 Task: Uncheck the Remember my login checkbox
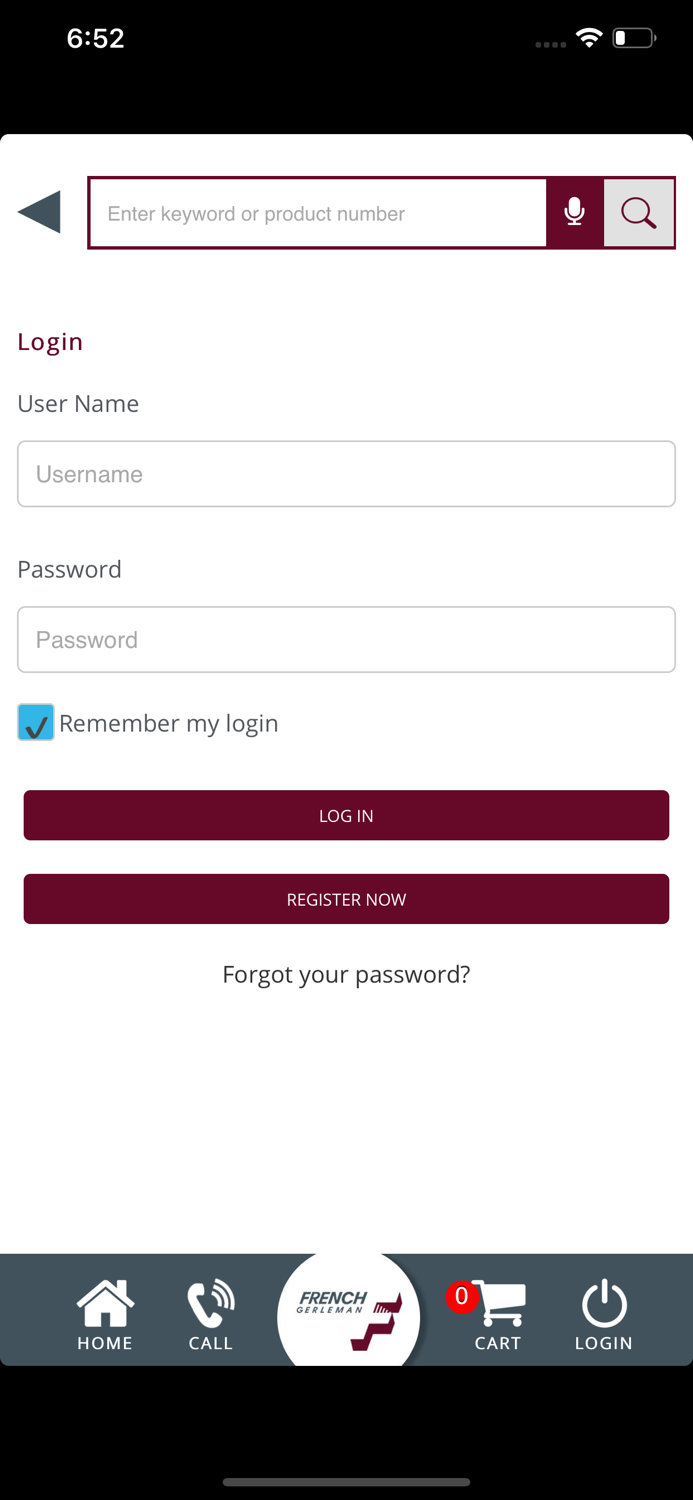[x=36, y=722]
